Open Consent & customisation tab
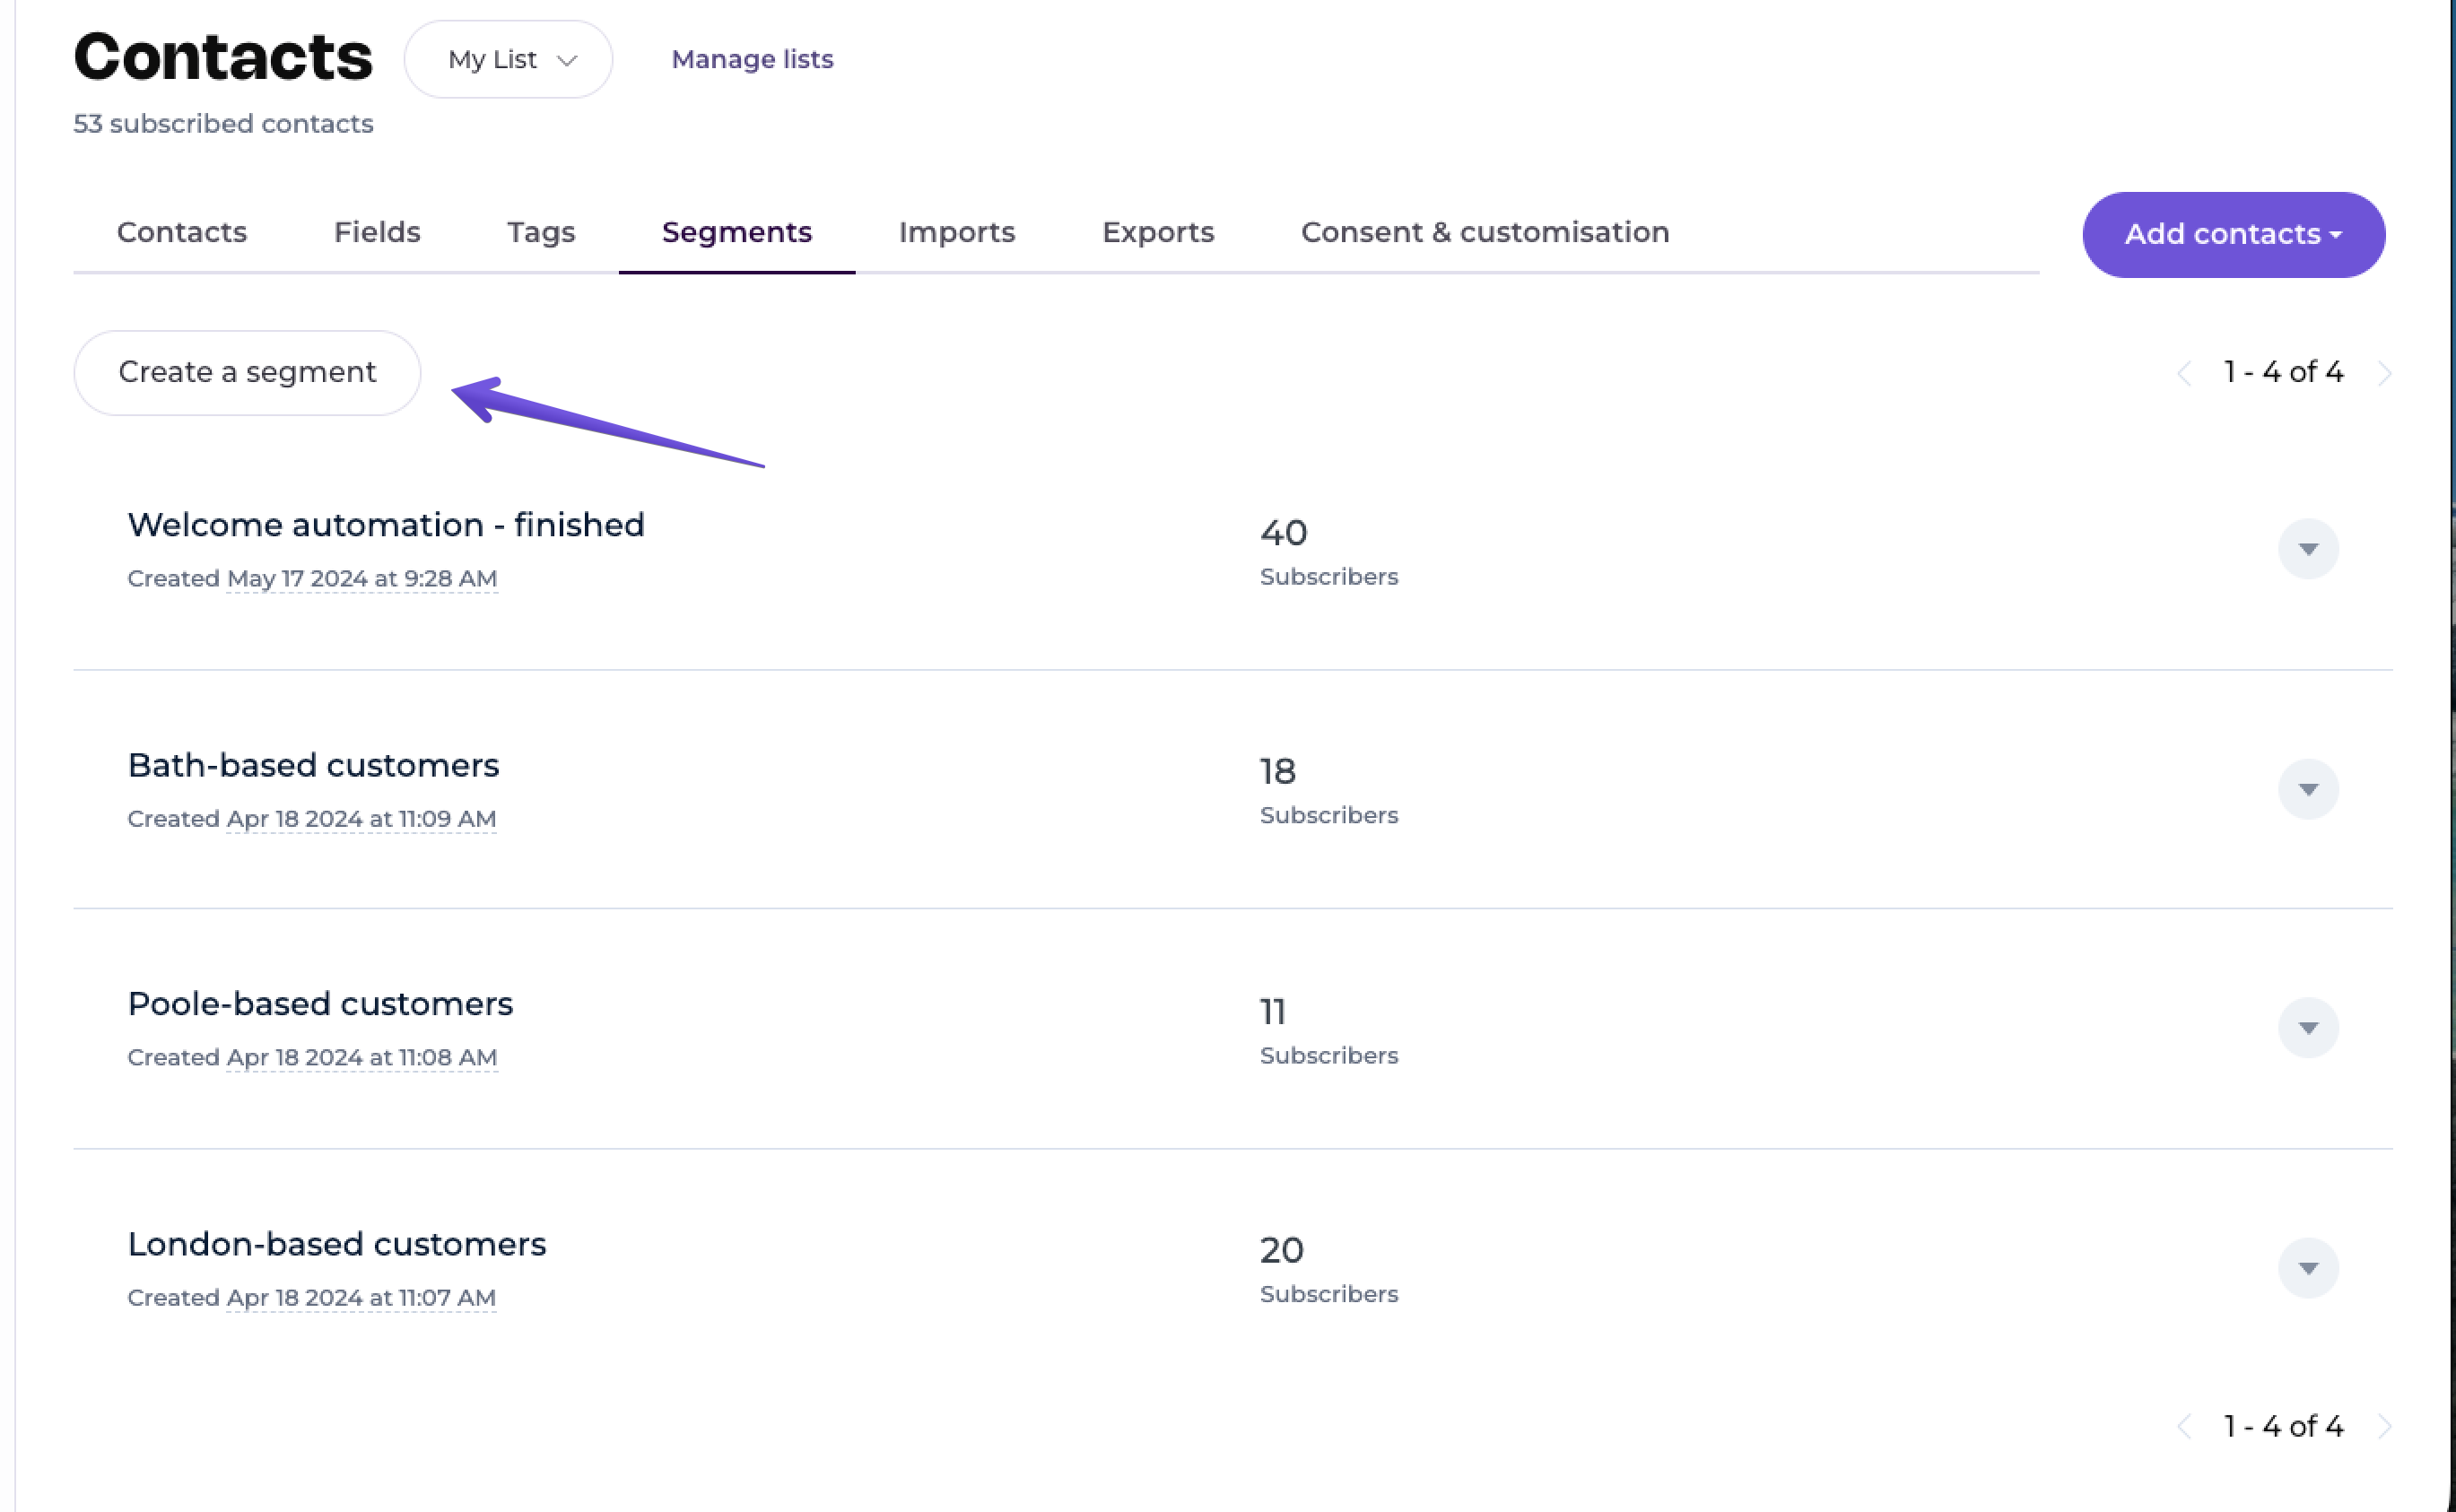Image resolution: width=2456 pixels, height=1512 pixels. 1484,232
